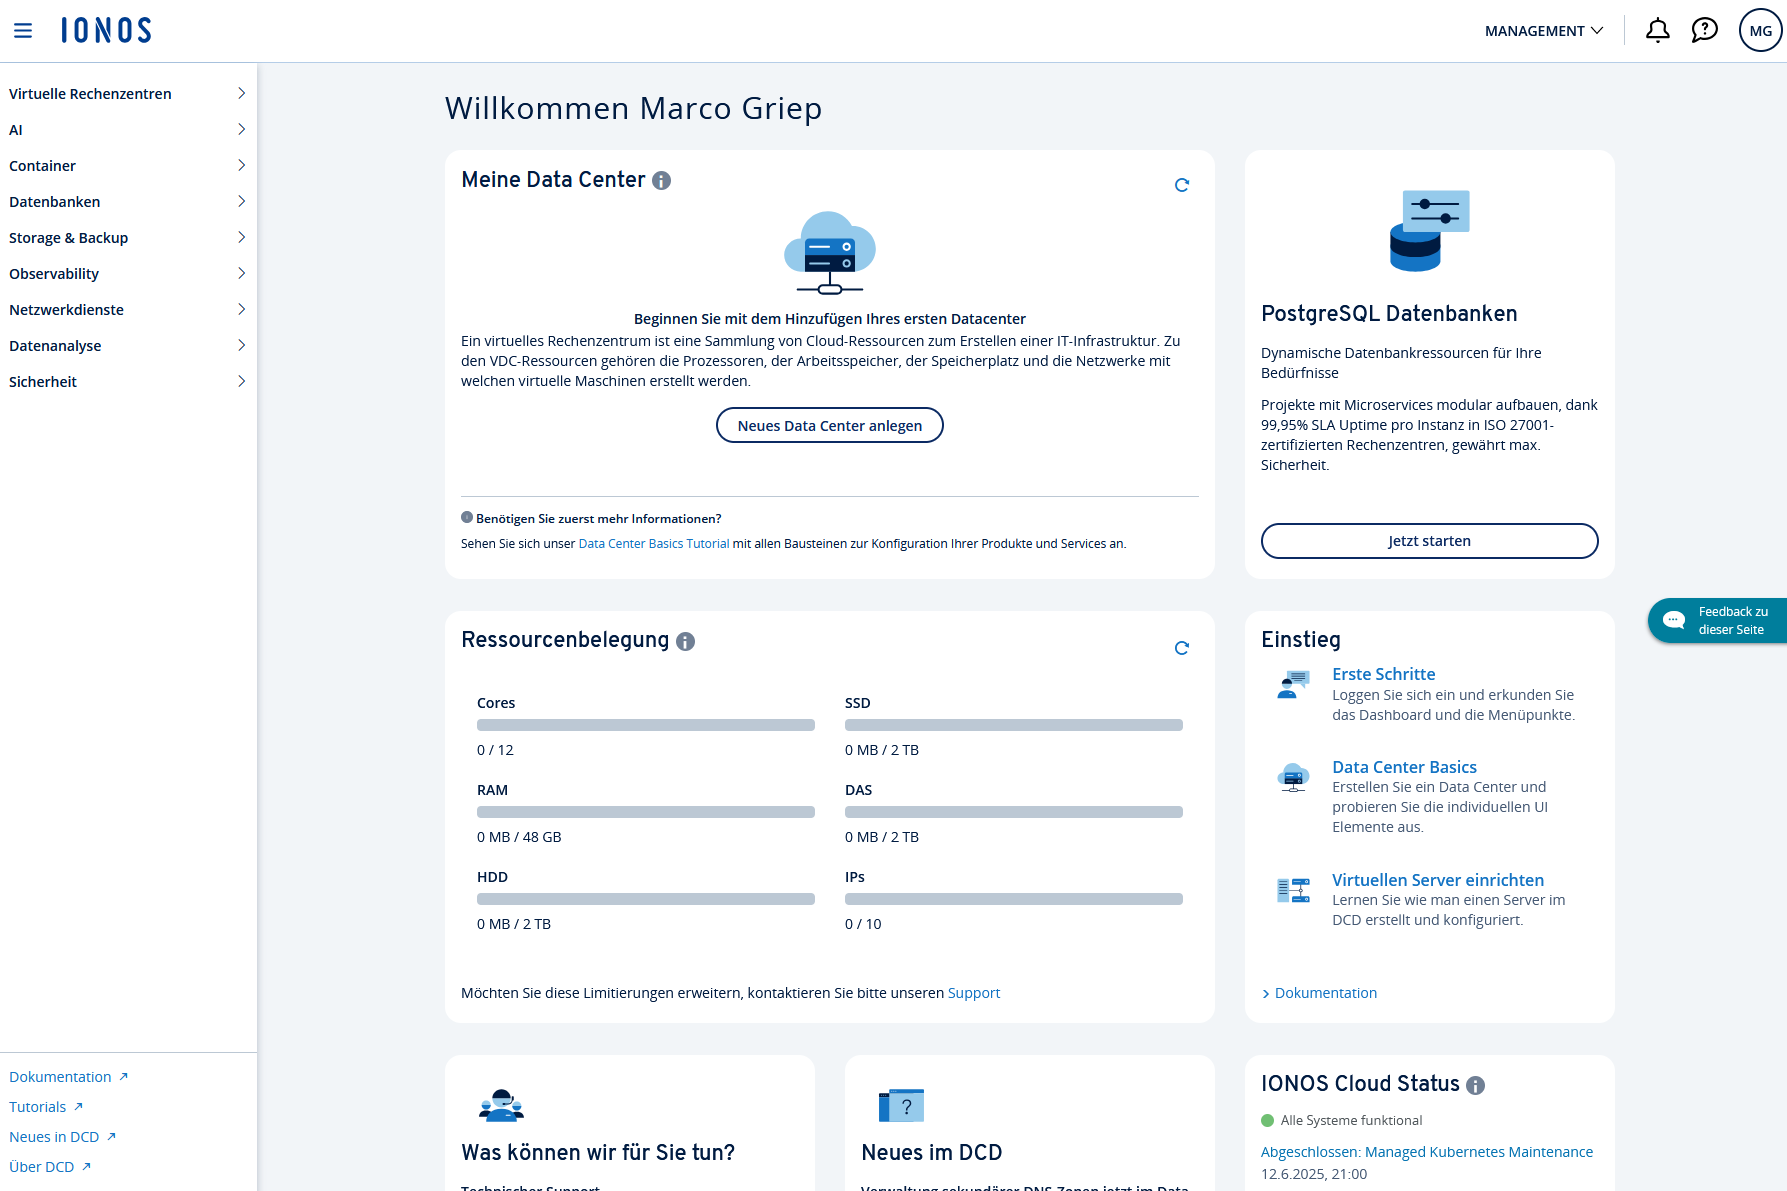Expand the Datenbanken menu chevron
The height and width of the screenshot is (1191, 1787).
point(241,202)
